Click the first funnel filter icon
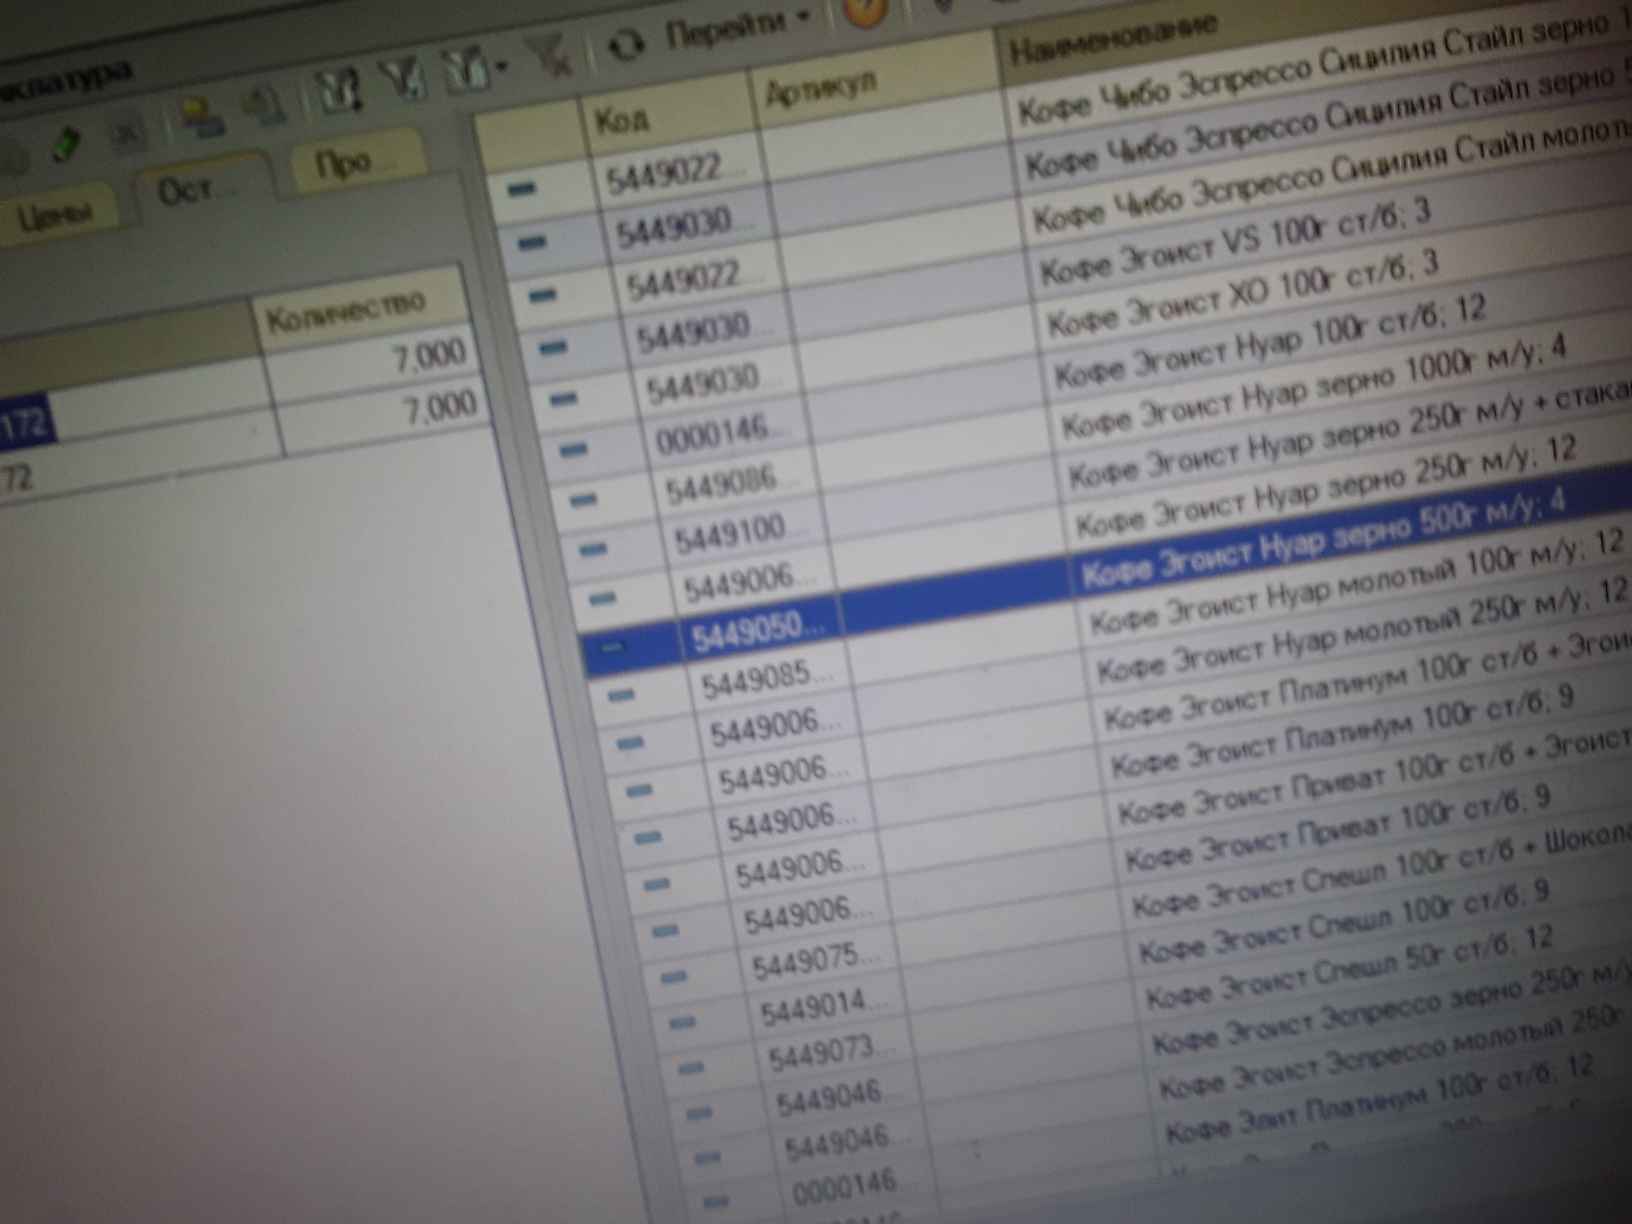1632x1224 pixels. tap(340, 90)
